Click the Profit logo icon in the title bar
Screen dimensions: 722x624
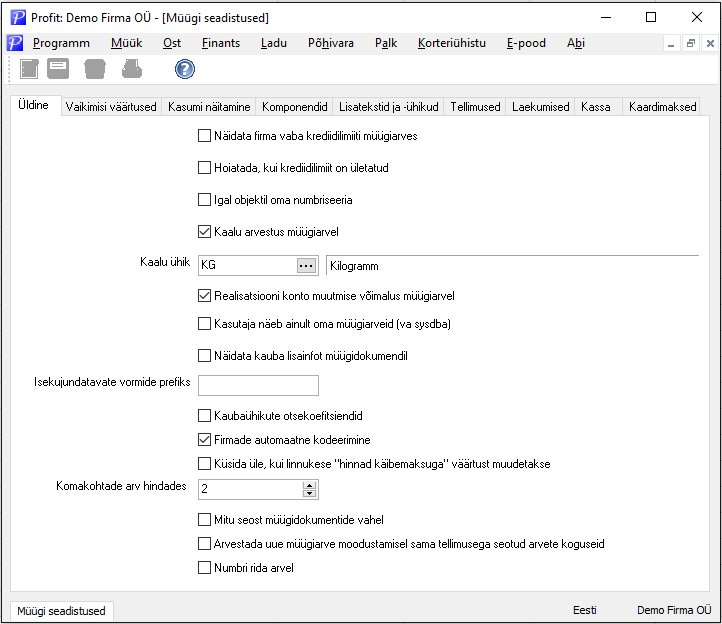point(18,17)
